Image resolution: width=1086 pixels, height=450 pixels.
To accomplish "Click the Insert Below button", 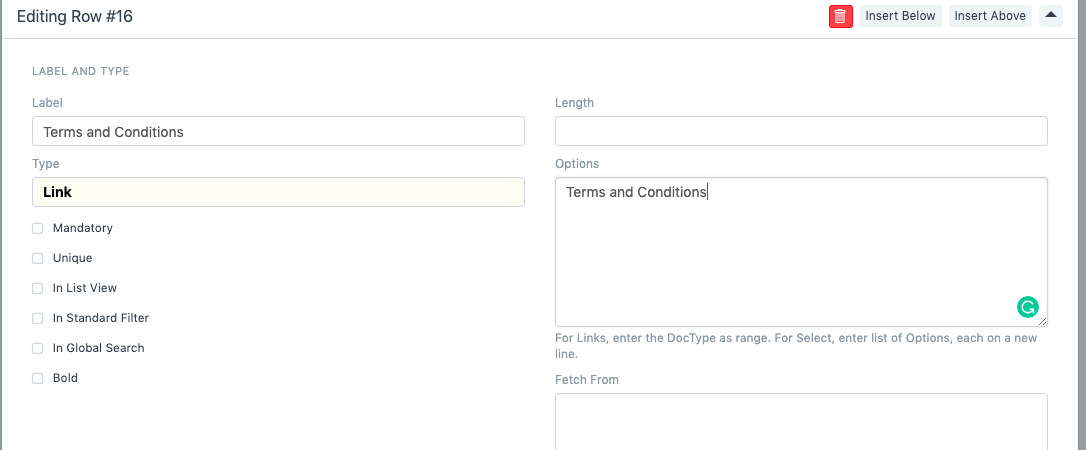I will [900, 16].
